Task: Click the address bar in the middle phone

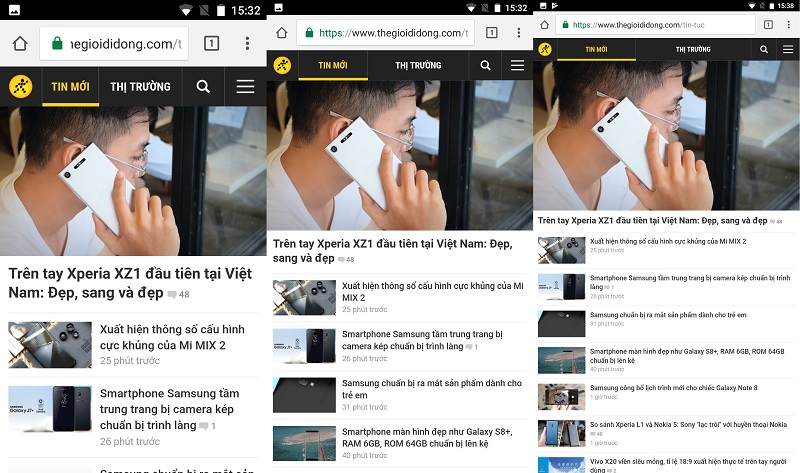Action: (385, 33)
